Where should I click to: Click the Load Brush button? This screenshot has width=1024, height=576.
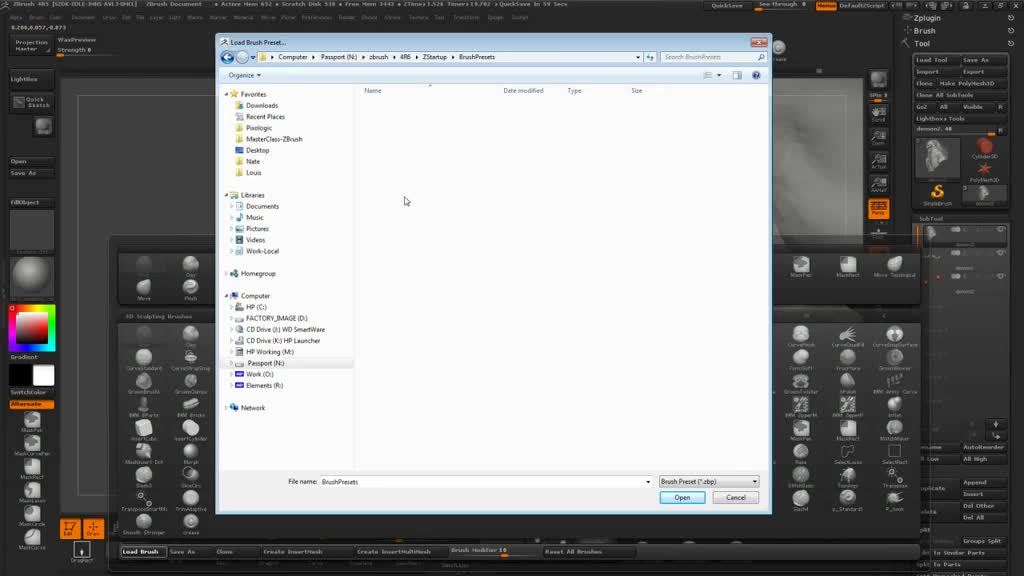142,552
